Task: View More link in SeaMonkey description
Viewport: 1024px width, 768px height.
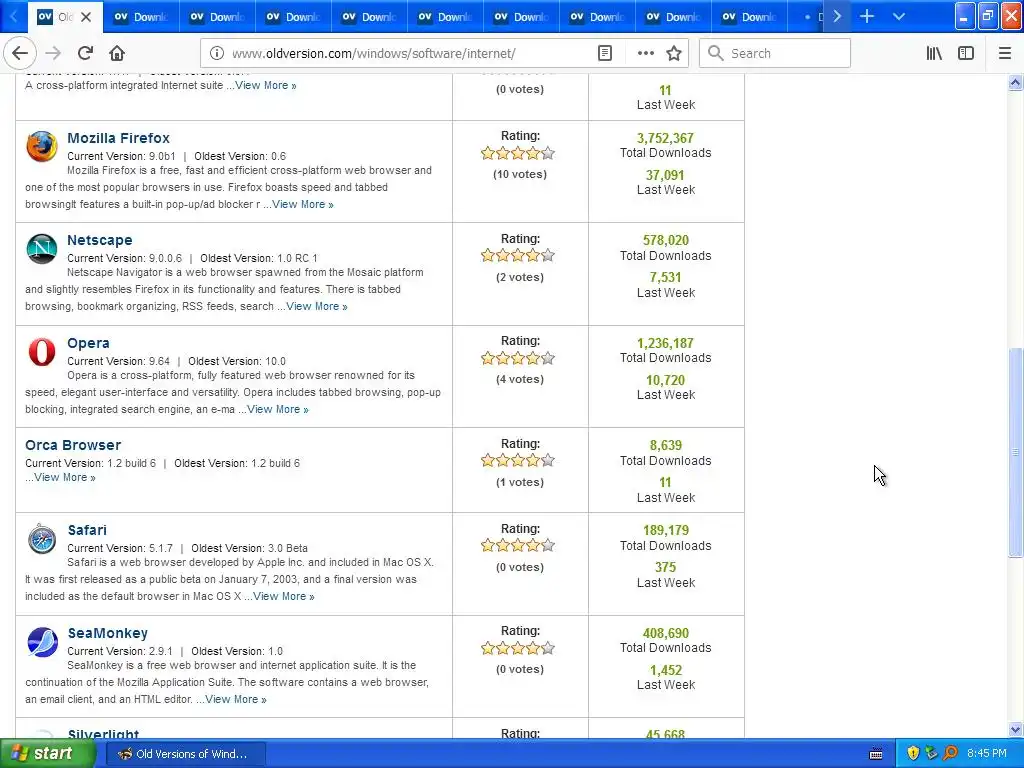Action: [x=236, y=699]
